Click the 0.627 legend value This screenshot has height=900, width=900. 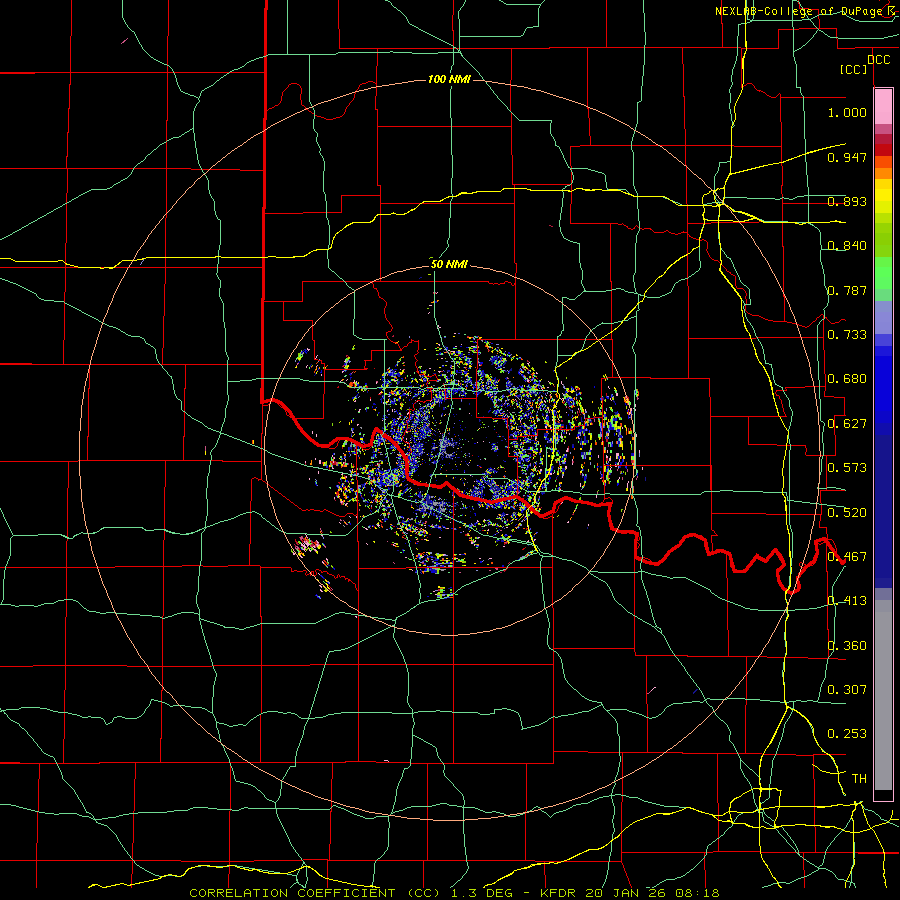tap(847, 424)
